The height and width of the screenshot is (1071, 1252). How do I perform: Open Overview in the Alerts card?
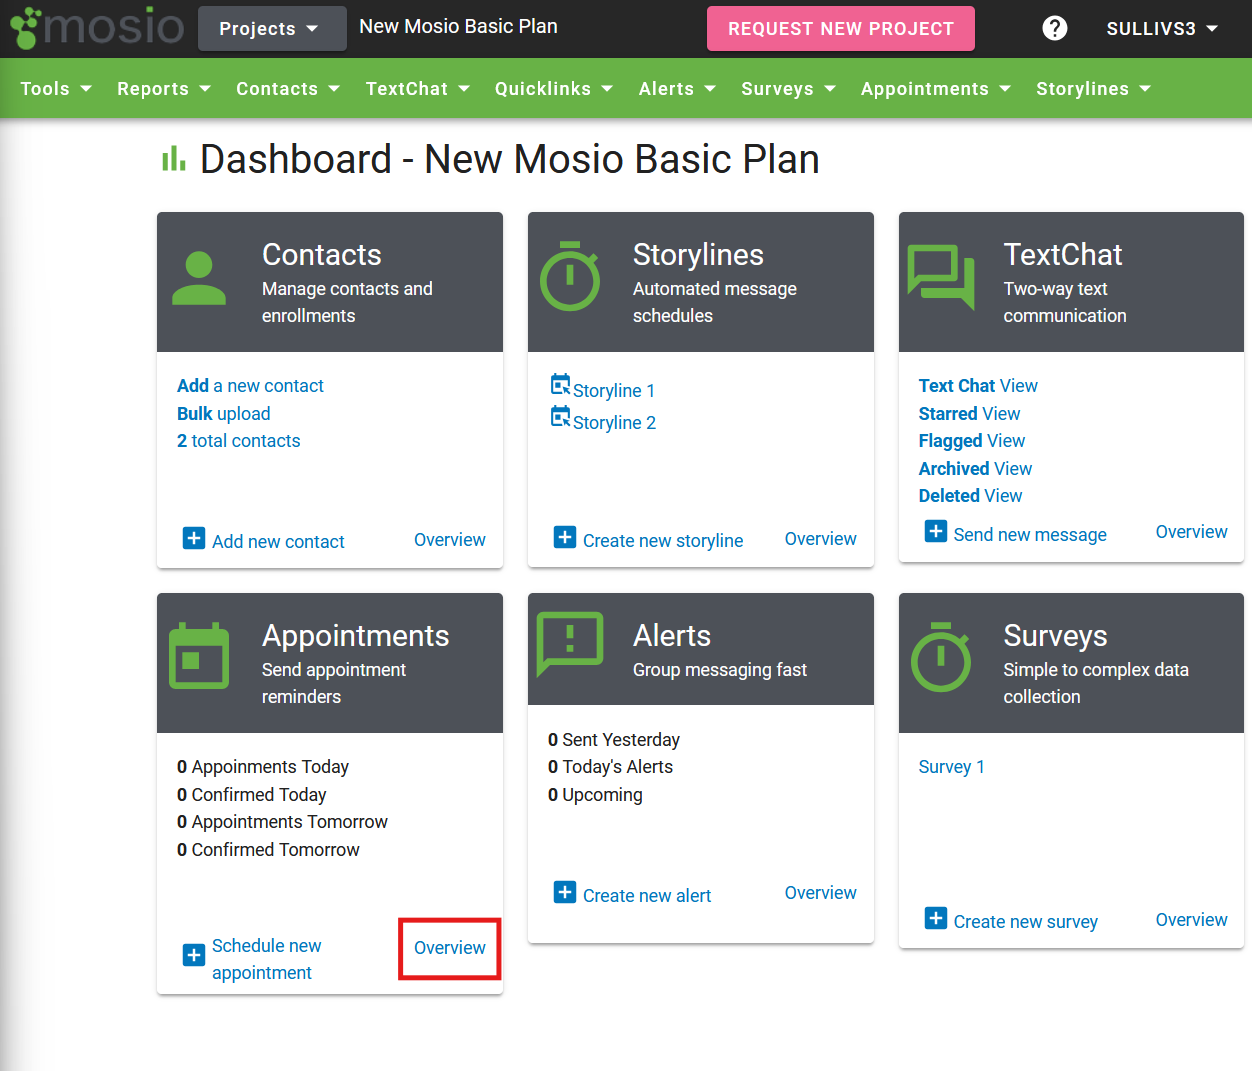[x=821, y=893]
